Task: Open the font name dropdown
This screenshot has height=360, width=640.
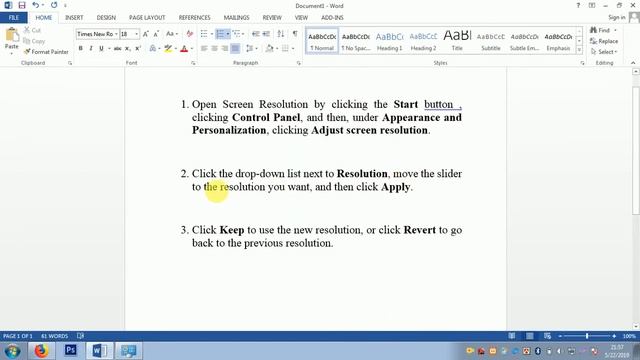Action: click(x=116, y=34)
